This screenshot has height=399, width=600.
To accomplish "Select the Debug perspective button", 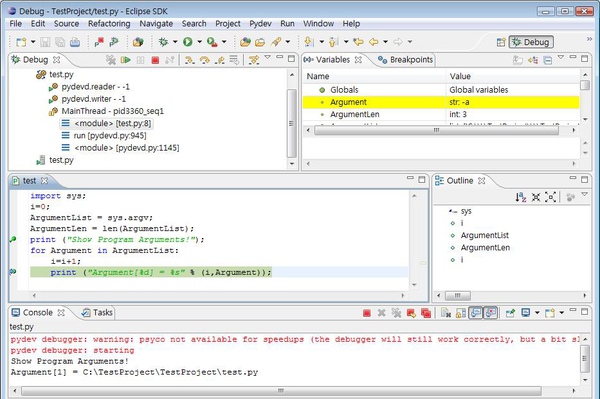I will click(531, 42).
